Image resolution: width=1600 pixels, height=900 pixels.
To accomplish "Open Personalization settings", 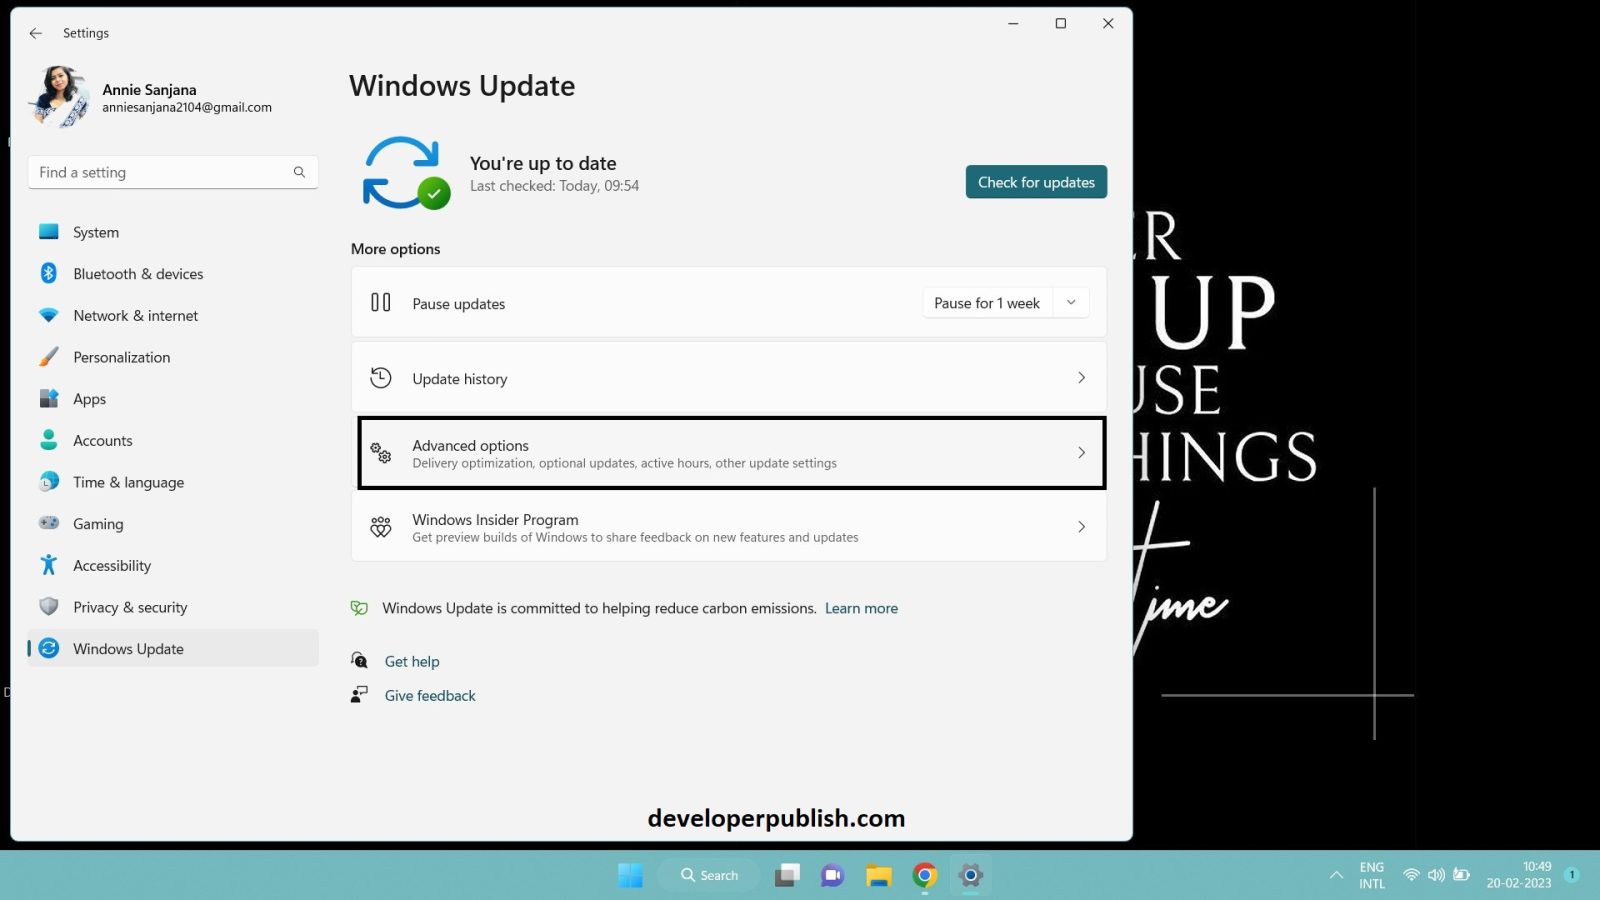I will pyautogui.click(x=122, y=357).
